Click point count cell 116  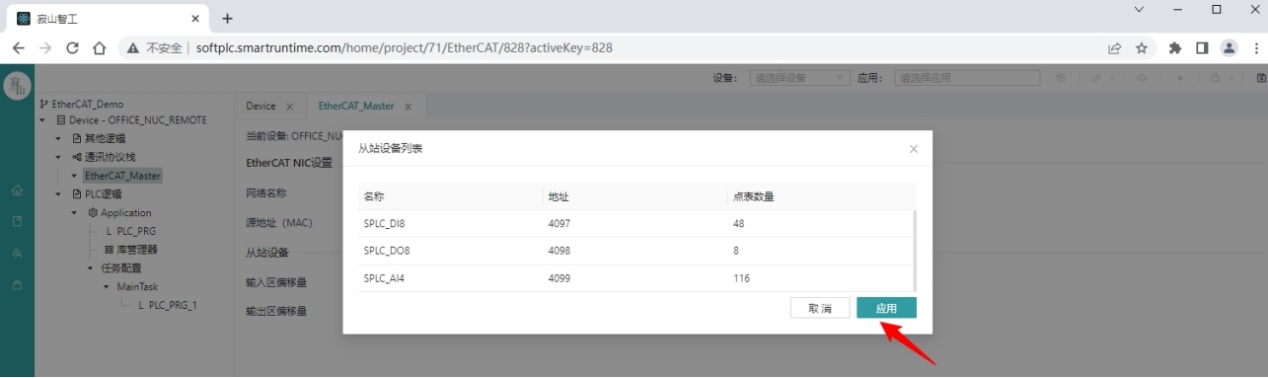point(741,278)
